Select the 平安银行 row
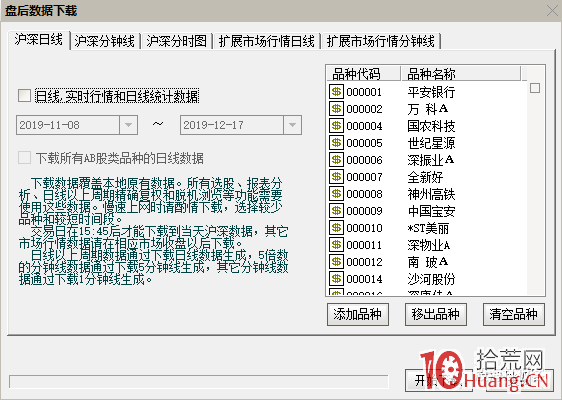The width and height of the screenshot is (562, 400). coord(427,92)
